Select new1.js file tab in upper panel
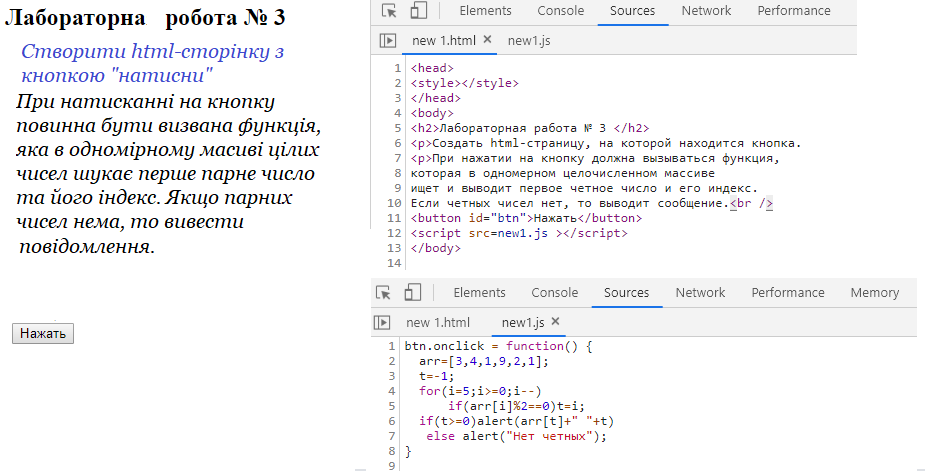The image size is (925, 471). point(529,41)
